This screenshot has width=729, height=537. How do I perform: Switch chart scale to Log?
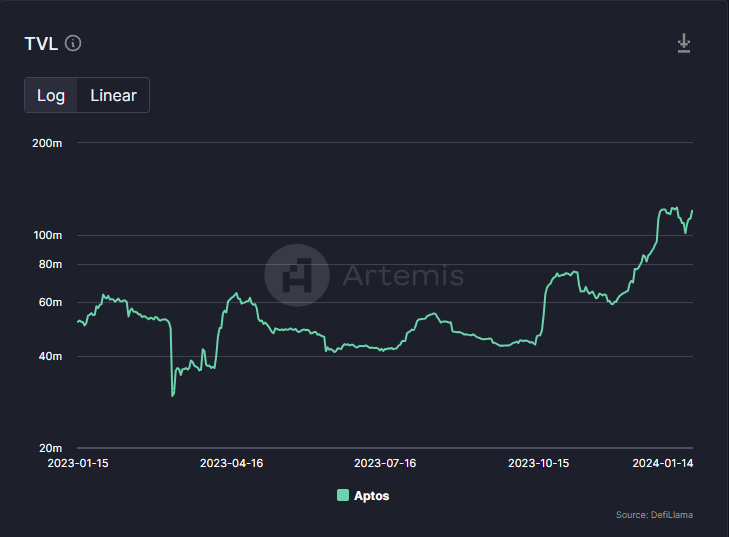tap(51, 95)
